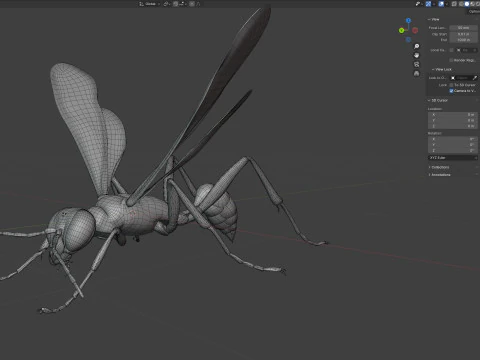Uncheck Camera to View checkbox
Screen dimensions: 480x360
pos(451,91)
